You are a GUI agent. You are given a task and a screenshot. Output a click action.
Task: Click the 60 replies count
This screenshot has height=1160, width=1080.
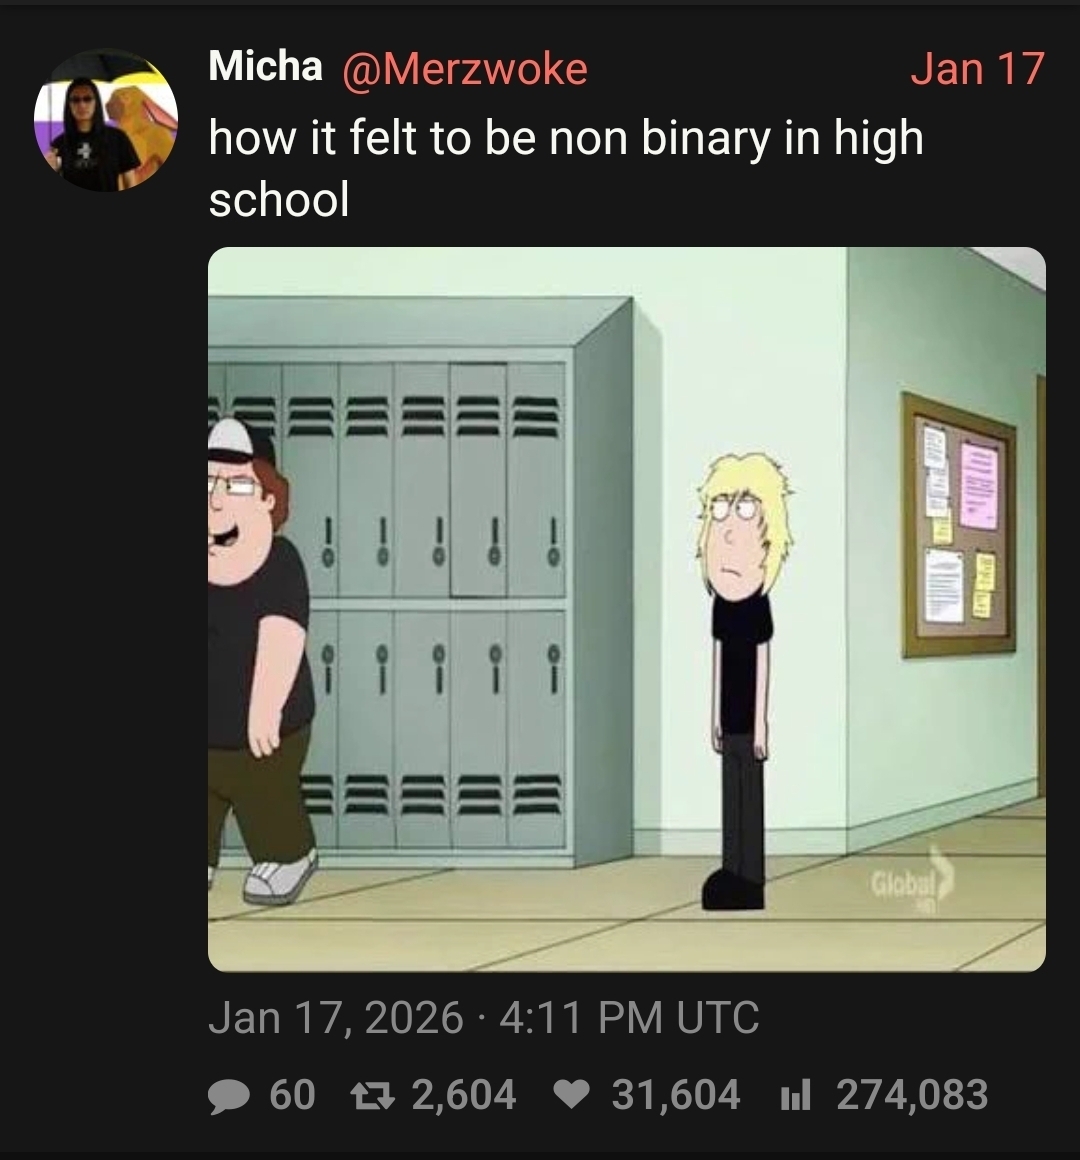[x=292, y=1095]
